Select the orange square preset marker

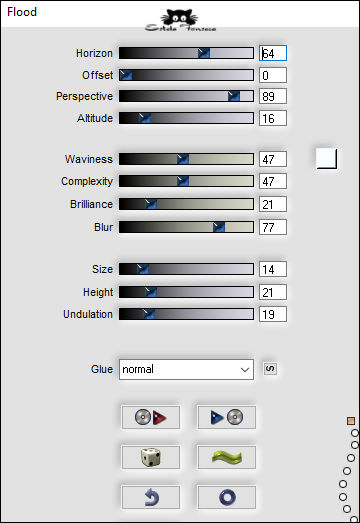(x=351, y=421)
